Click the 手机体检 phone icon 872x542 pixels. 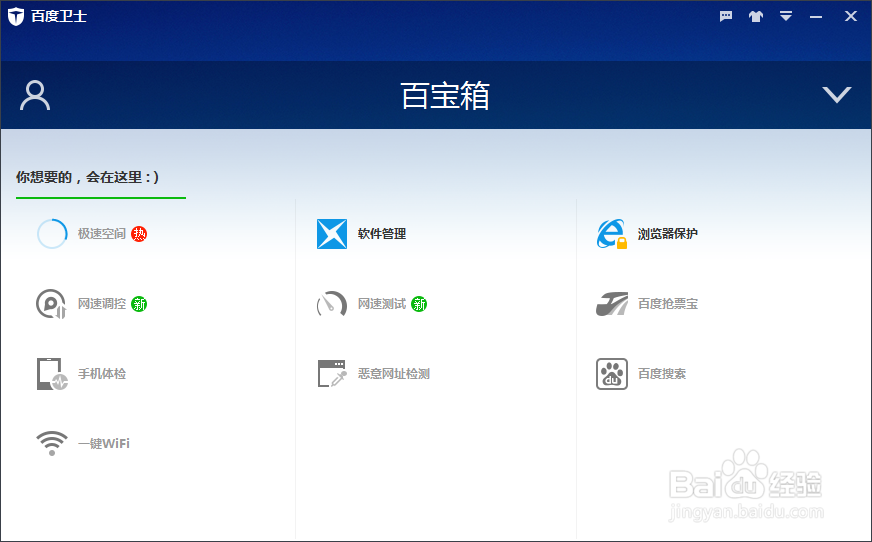(x=52, y=374)
